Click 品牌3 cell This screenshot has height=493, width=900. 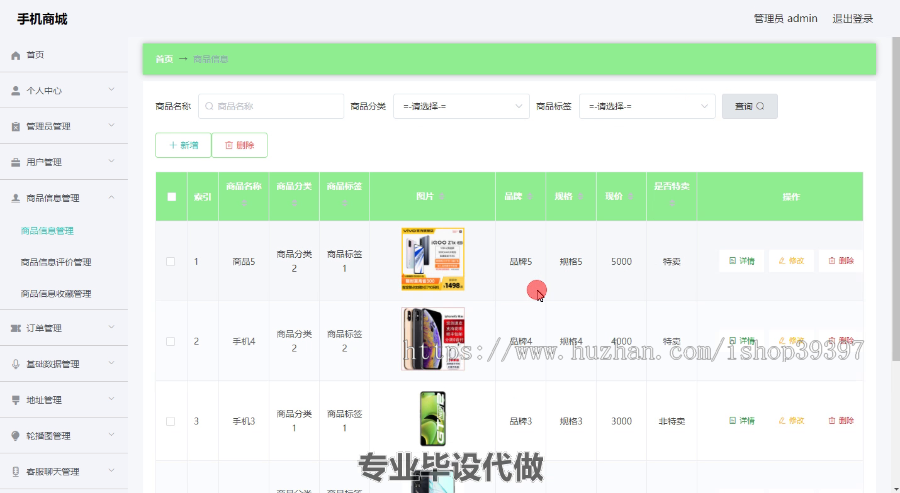click(x=521, y=421)
